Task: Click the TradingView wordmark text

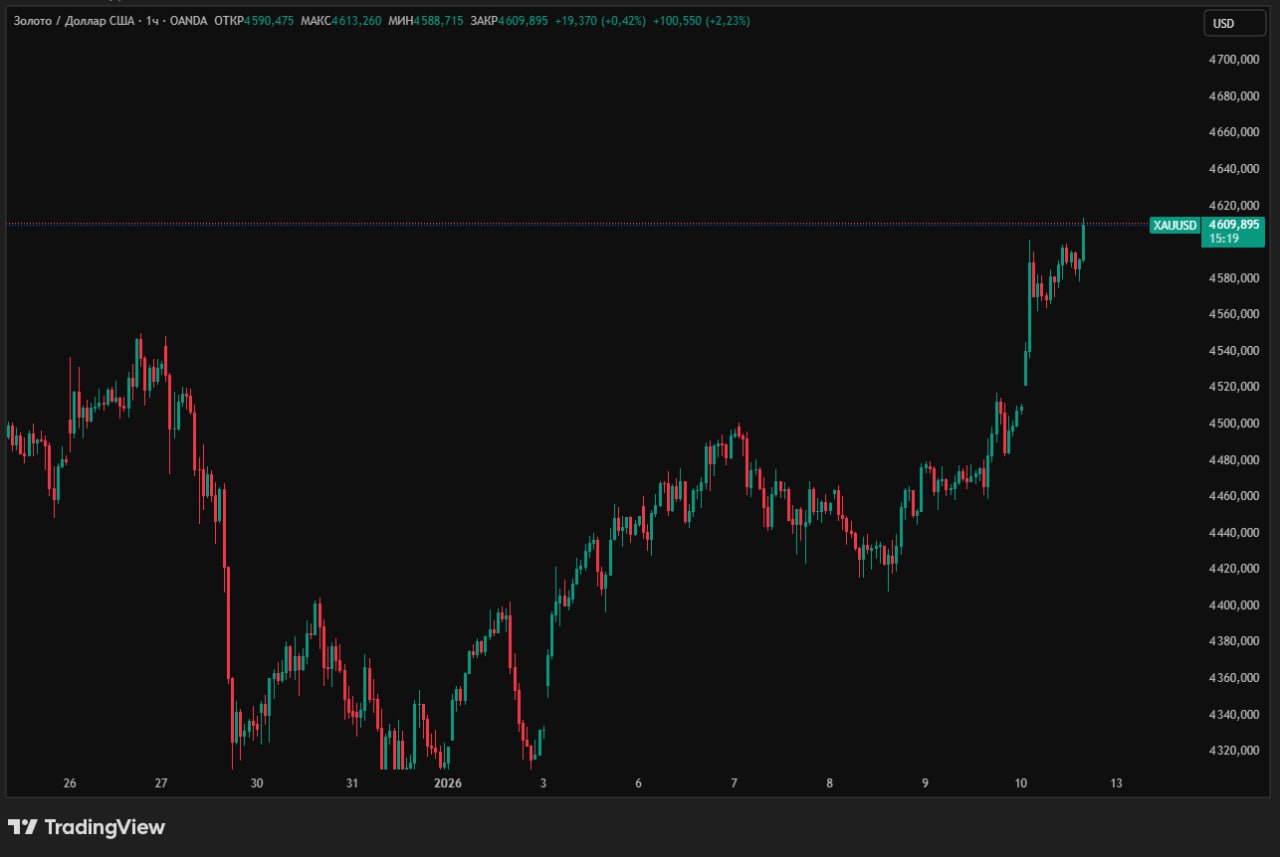Action: pyautogui.click(x=104, y=827)
